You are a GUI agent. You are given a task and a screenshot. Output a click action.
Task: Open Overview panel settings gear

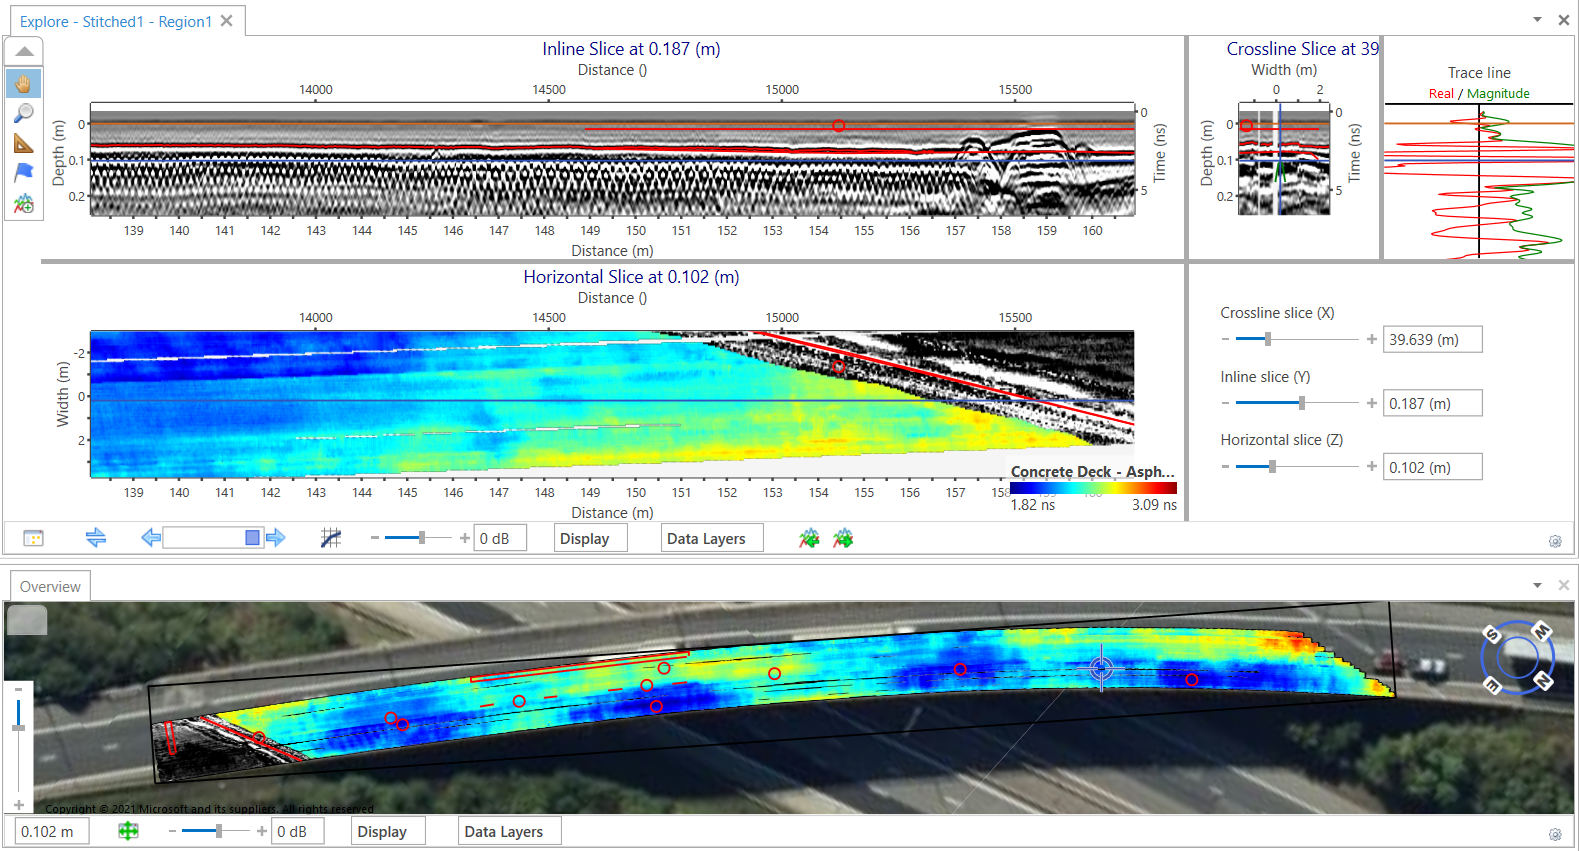tap(1555, 834)
